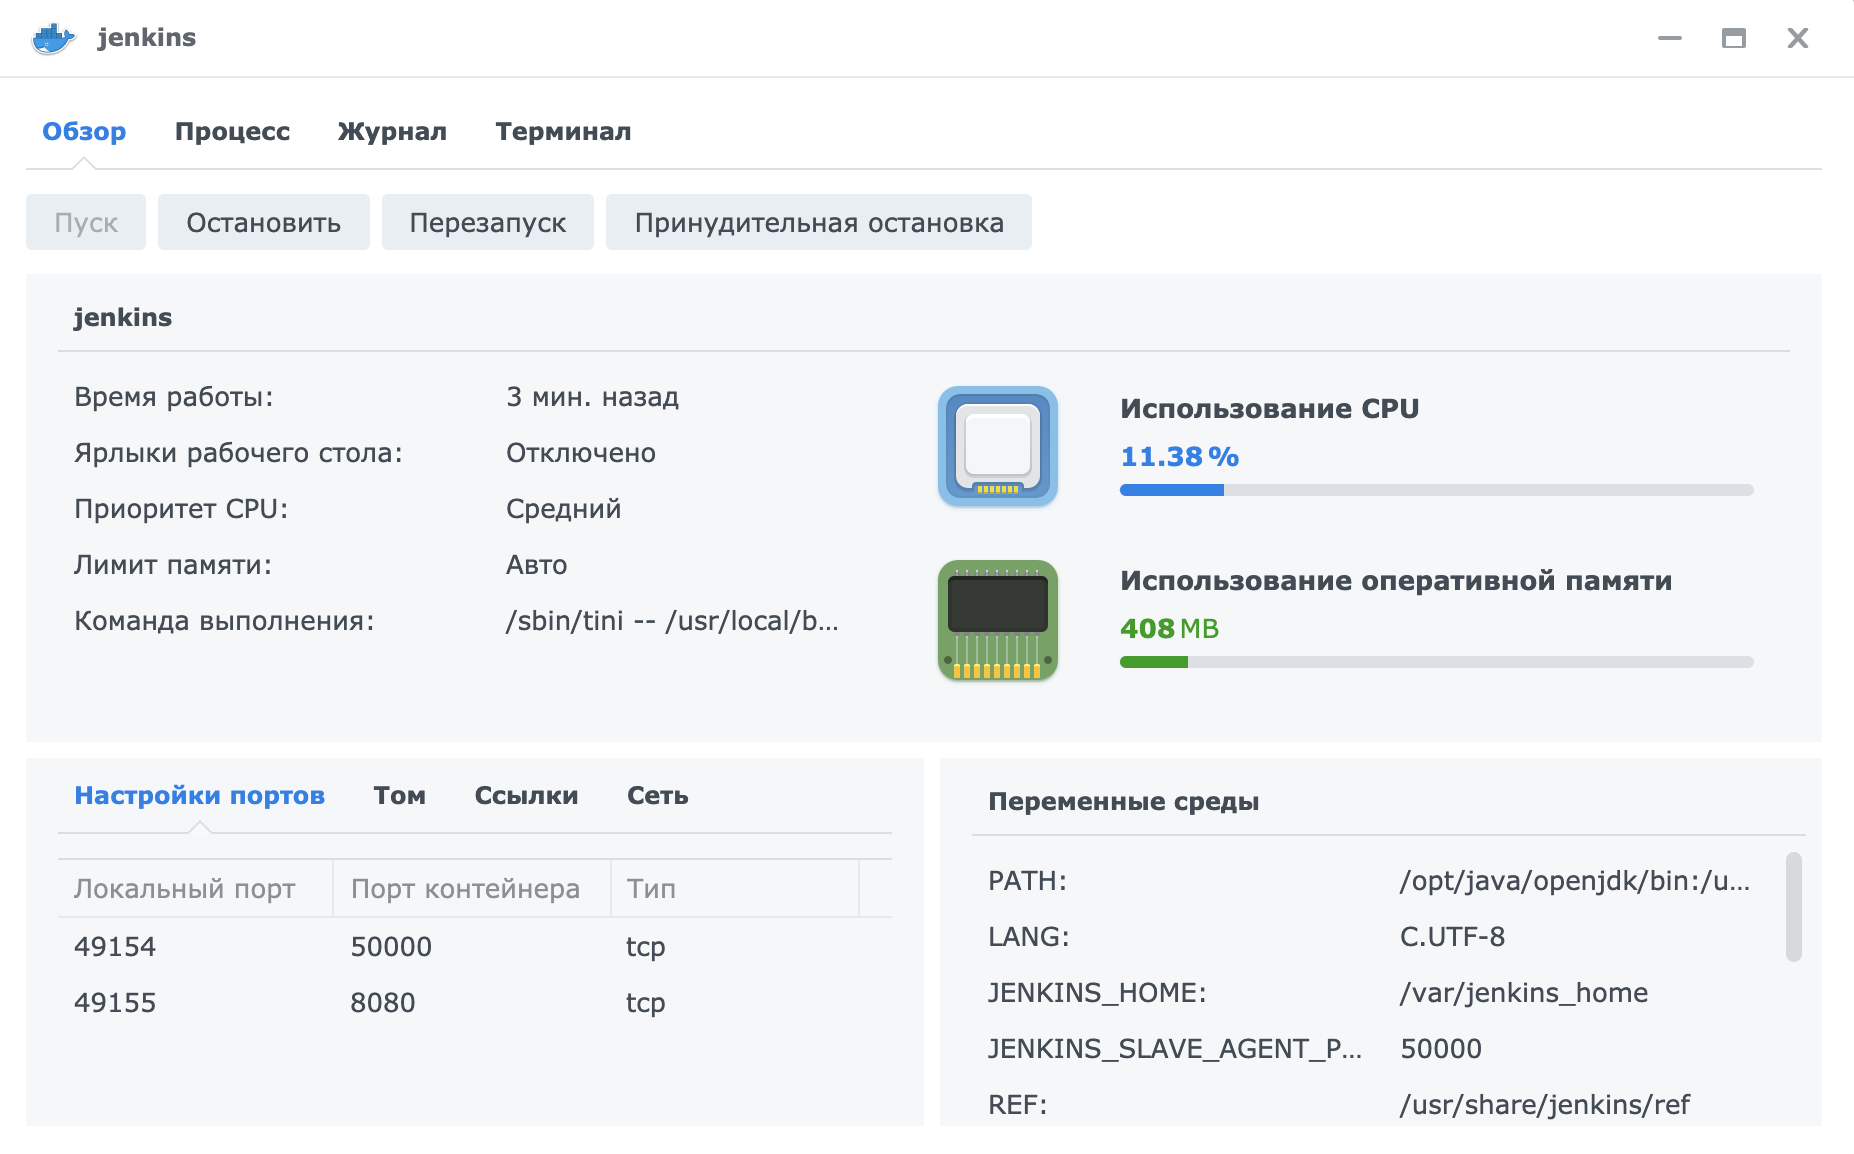Select the port row with 8080
Image resolution: width=1854 pixels, height=1154 pixels.
382,1002
